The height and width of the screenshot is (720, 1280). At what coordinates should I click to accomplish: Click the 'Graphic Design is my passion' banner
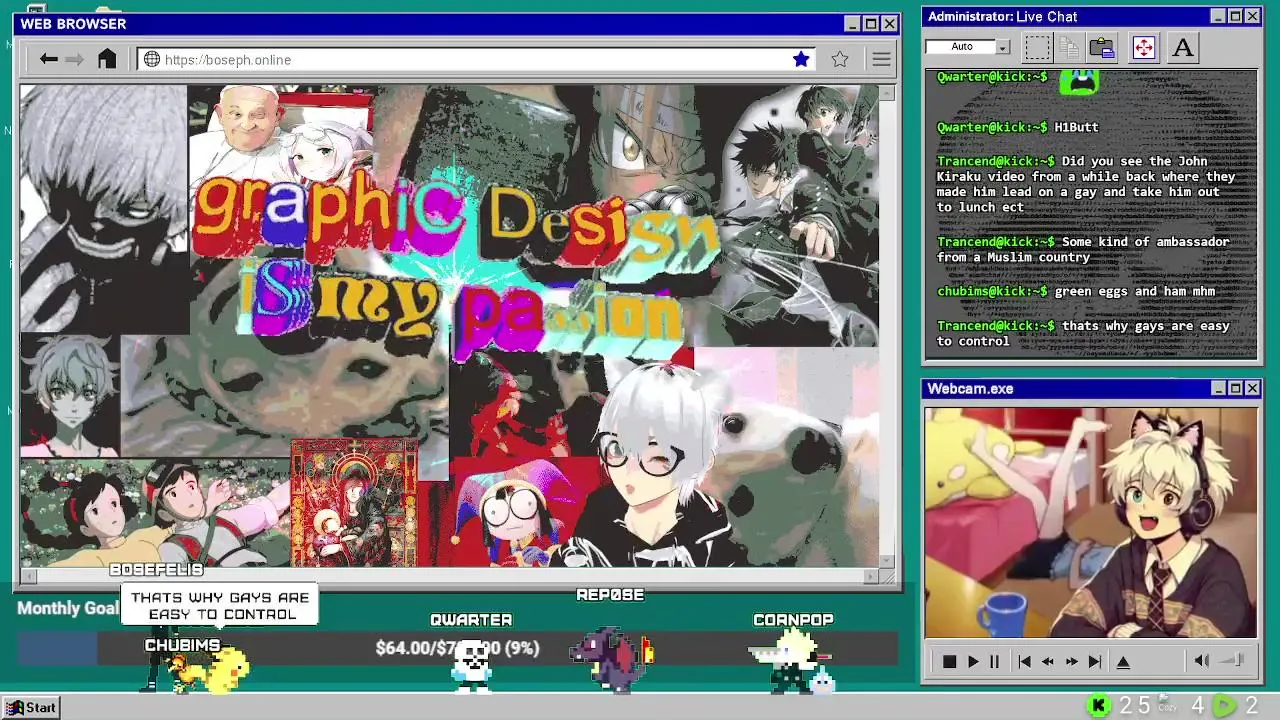coord(458,262)
